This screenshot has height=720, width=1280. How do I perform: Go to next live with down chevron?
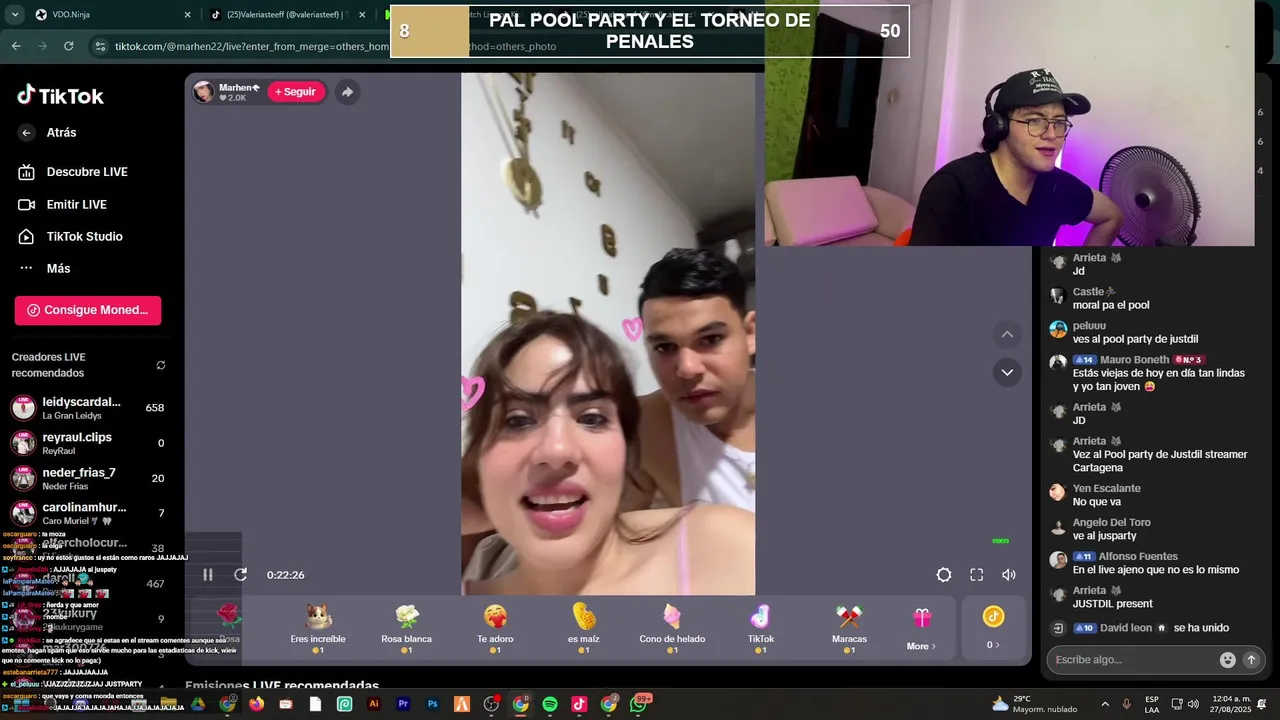click(x=1007, y=372)
